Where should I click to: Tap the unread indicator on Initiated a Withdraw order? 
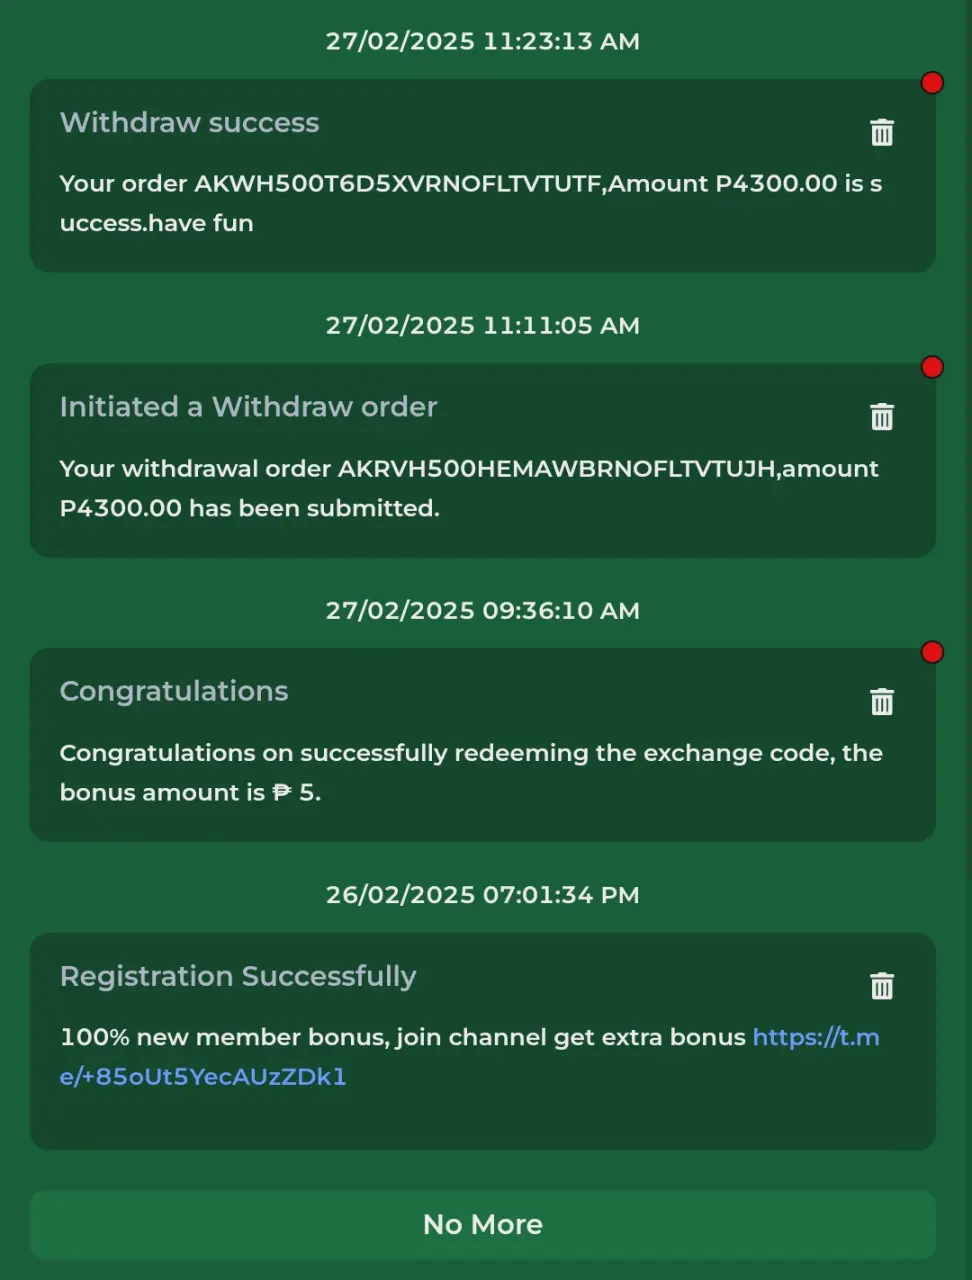932,367
